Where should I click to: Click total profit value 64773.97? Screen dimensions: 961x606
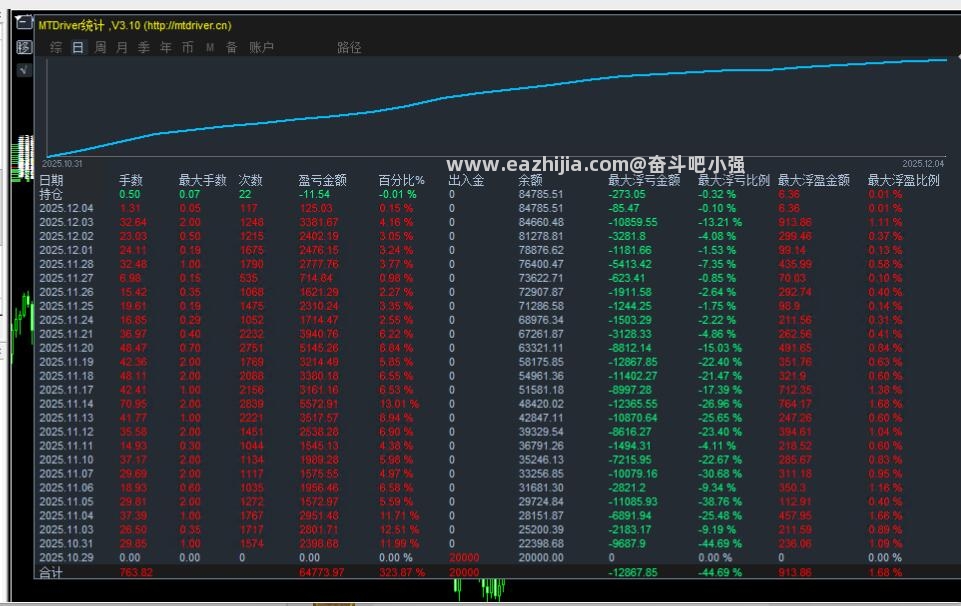coord(322,572)
